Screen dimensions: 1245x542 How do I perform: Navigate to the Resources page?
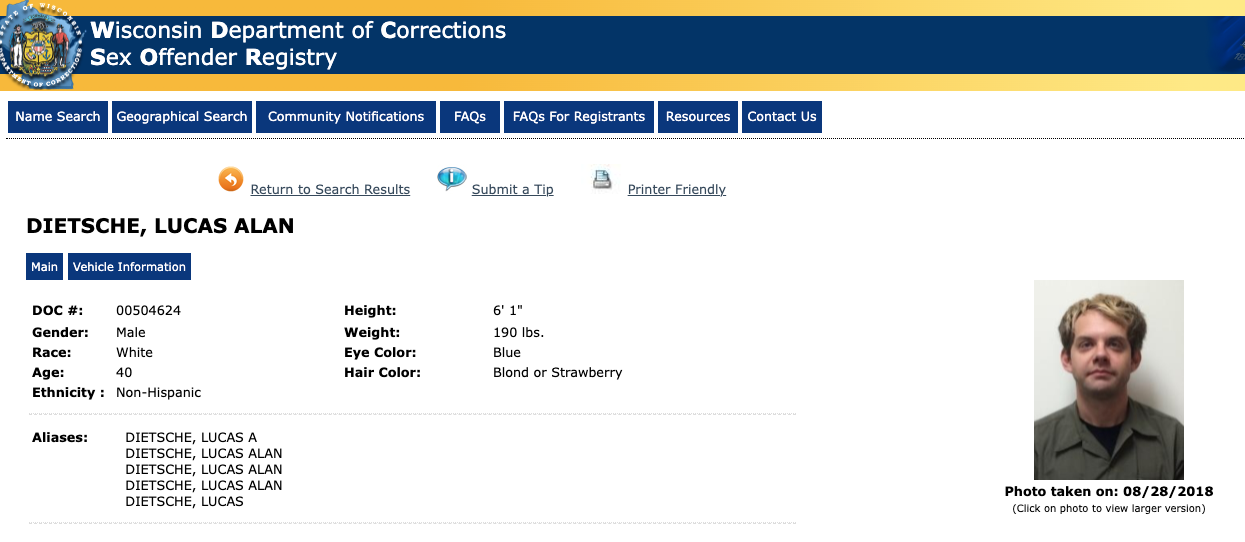coord(698,117)
